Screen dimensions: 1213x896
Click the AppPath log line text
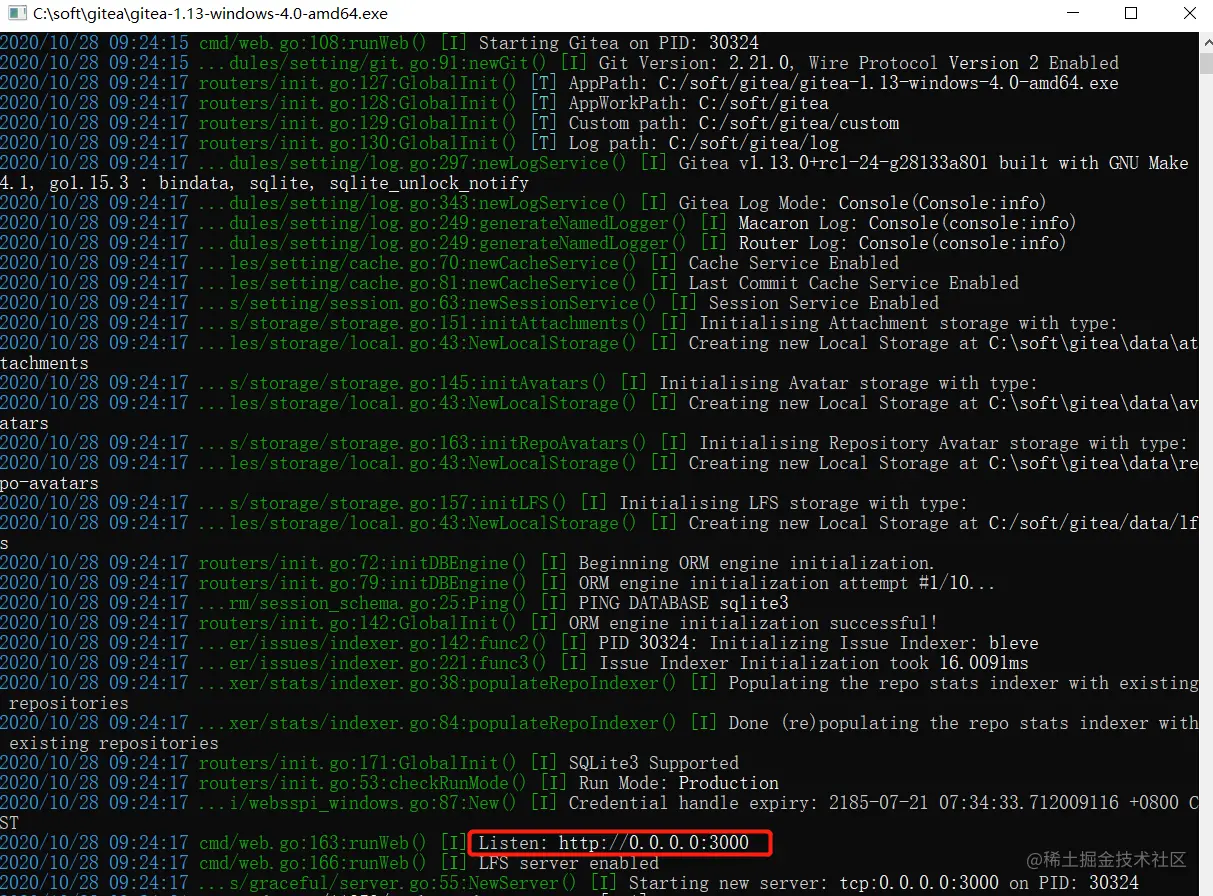pos(843,83)
